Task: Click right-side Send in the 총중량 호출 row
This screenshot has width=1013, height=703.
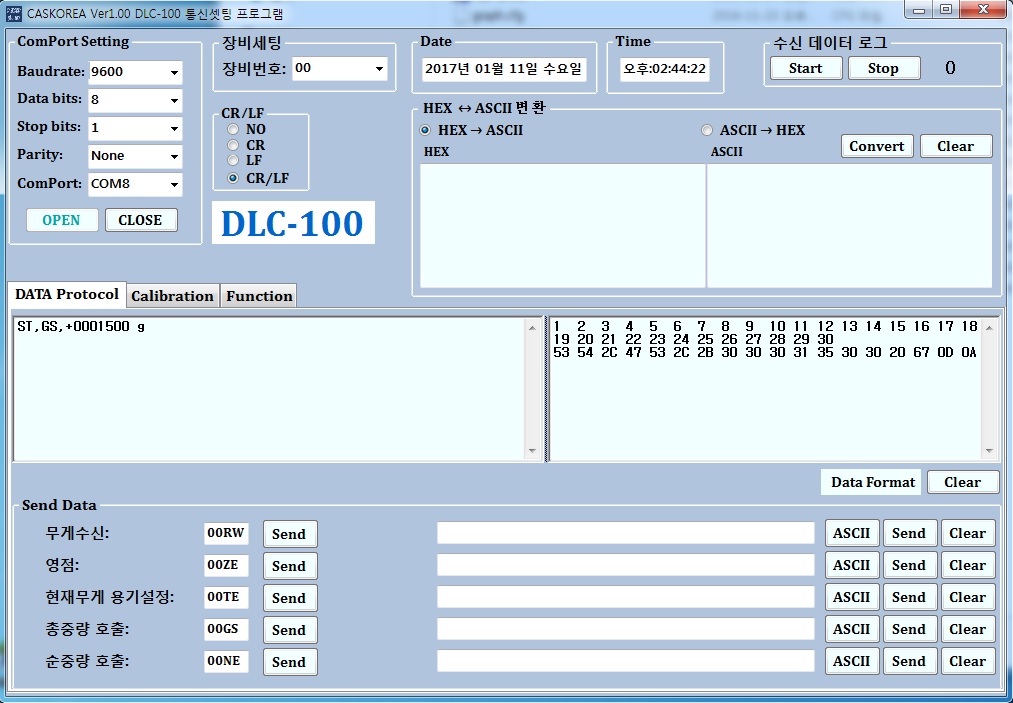Action: coord(910,629)
